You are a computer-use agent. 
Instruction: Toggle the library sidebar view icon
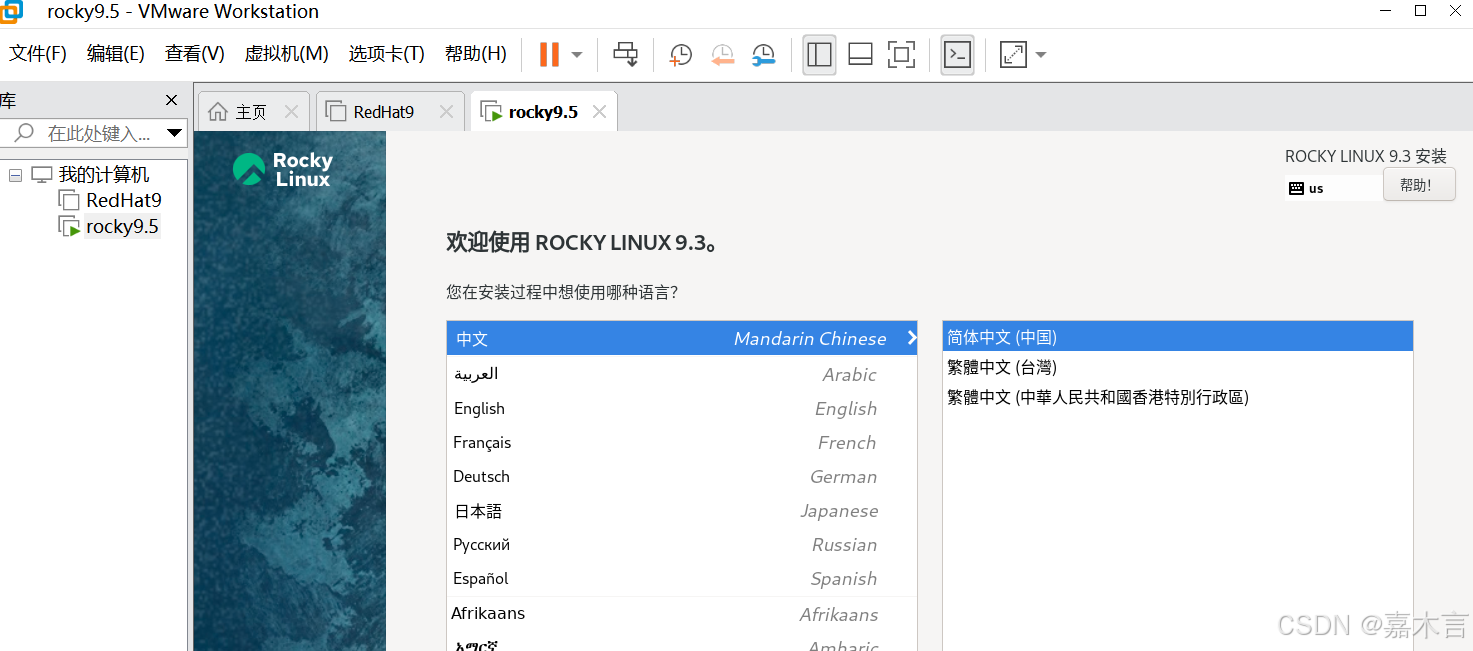[819, 54]
